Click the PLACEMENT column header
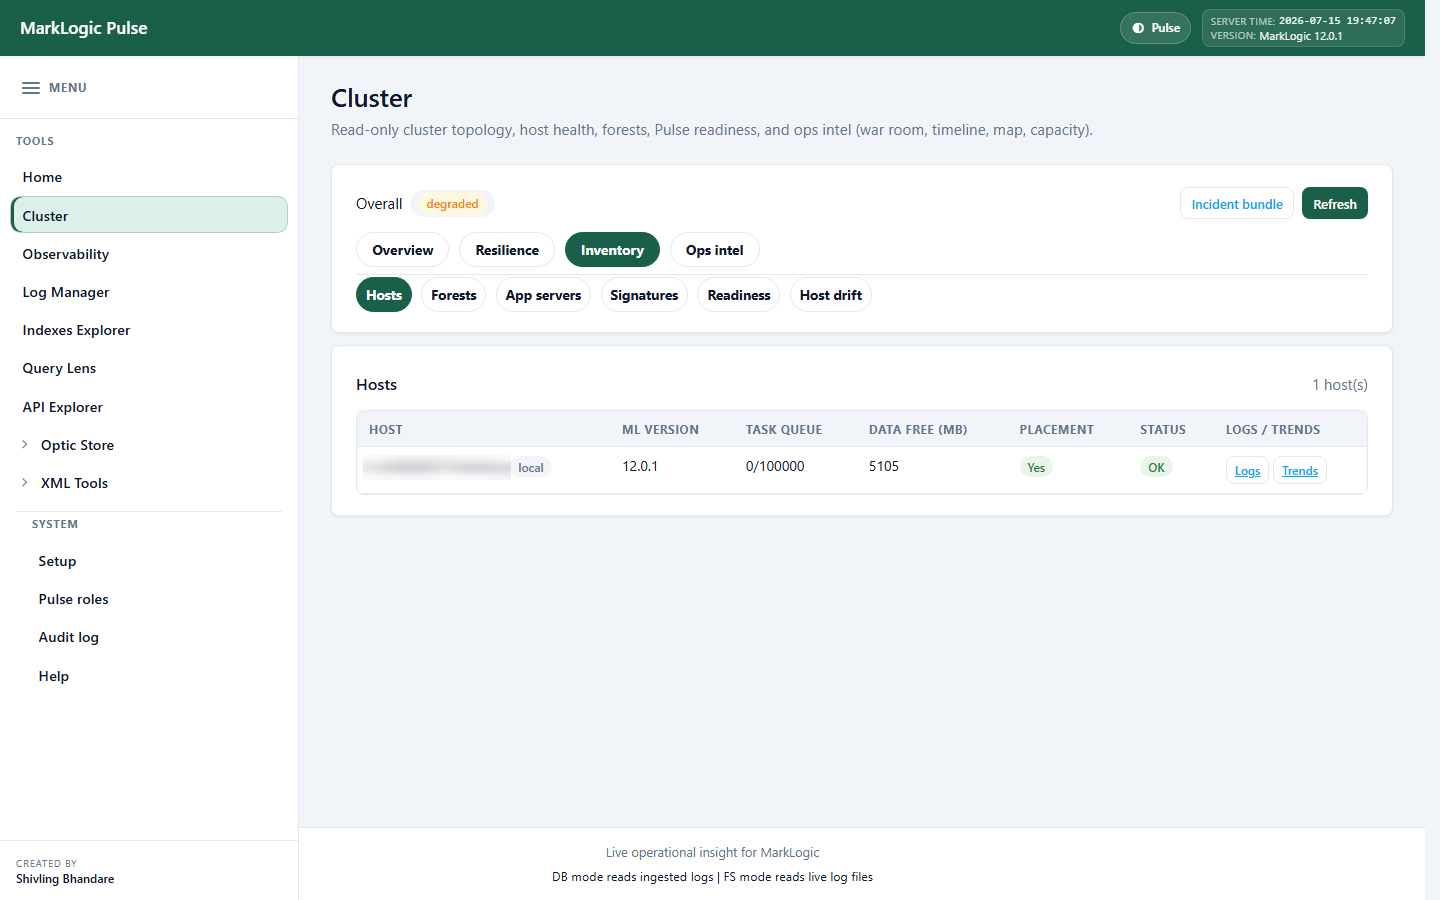 pyautogui.click(x=1057, y=430)
